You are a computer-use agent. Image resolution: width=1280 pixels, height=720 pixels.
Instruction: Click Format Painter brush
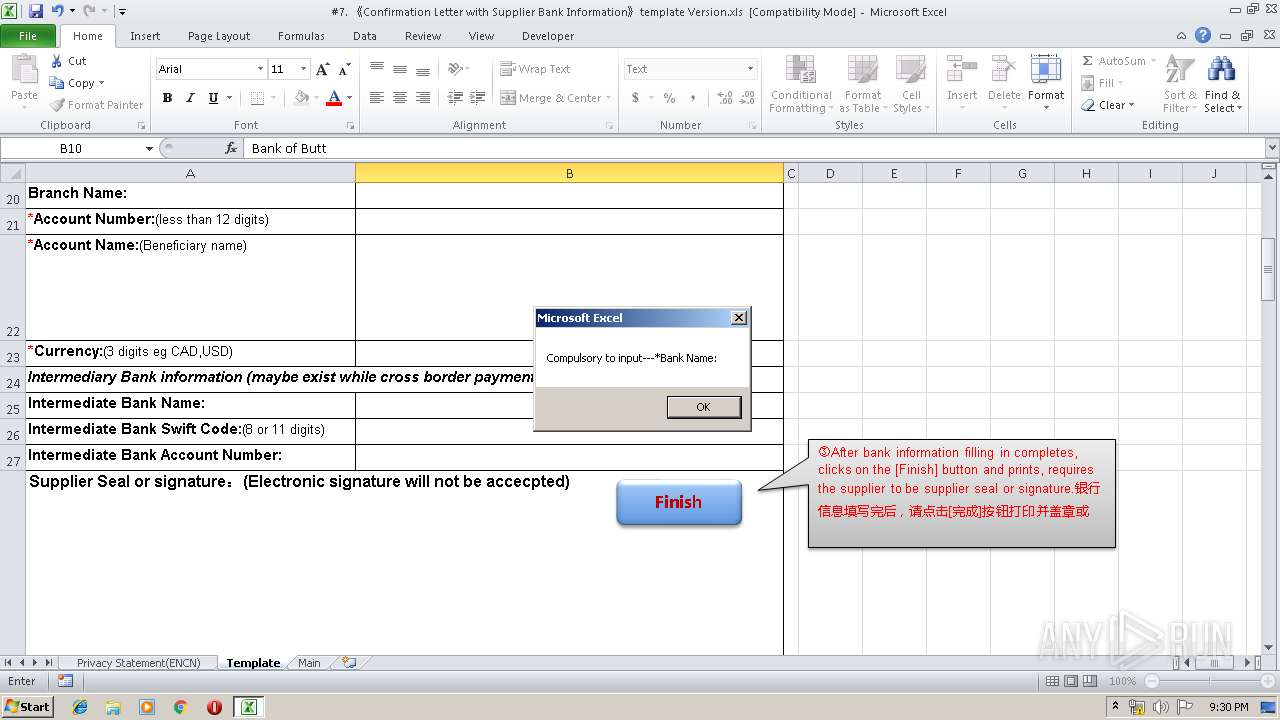[97, 105]
